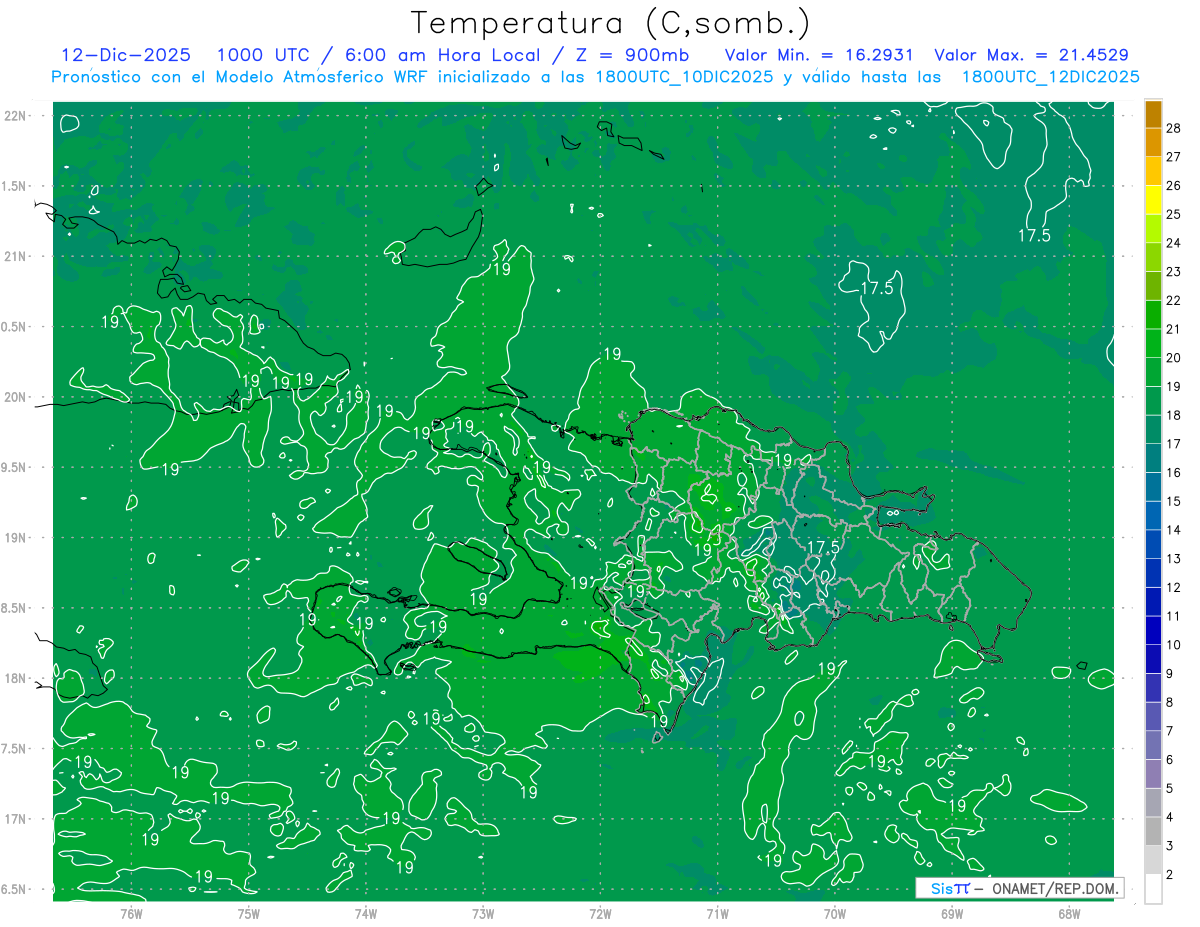Click the '21N' latitude axis label
Image resolution: width=1200 pixels, height=927 pixels.
pos(16,257)
